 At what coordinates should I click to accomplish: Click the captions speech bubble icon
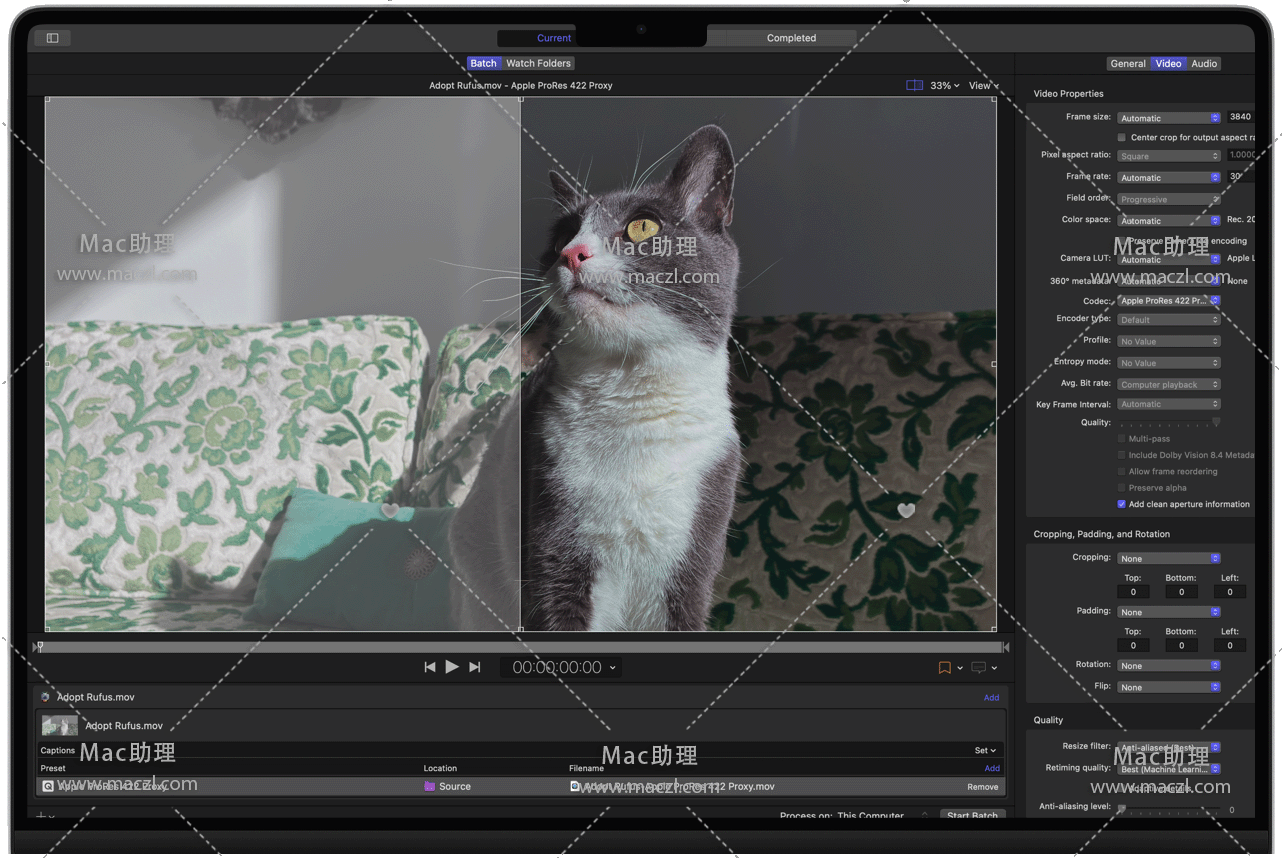click(x=978, y=668)
